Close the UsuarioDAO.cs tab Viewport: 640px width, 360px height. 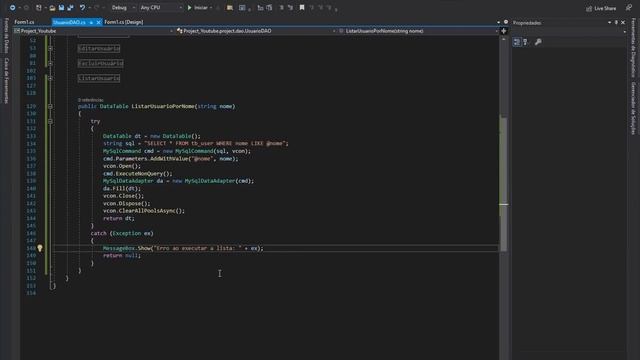point(98,22)
